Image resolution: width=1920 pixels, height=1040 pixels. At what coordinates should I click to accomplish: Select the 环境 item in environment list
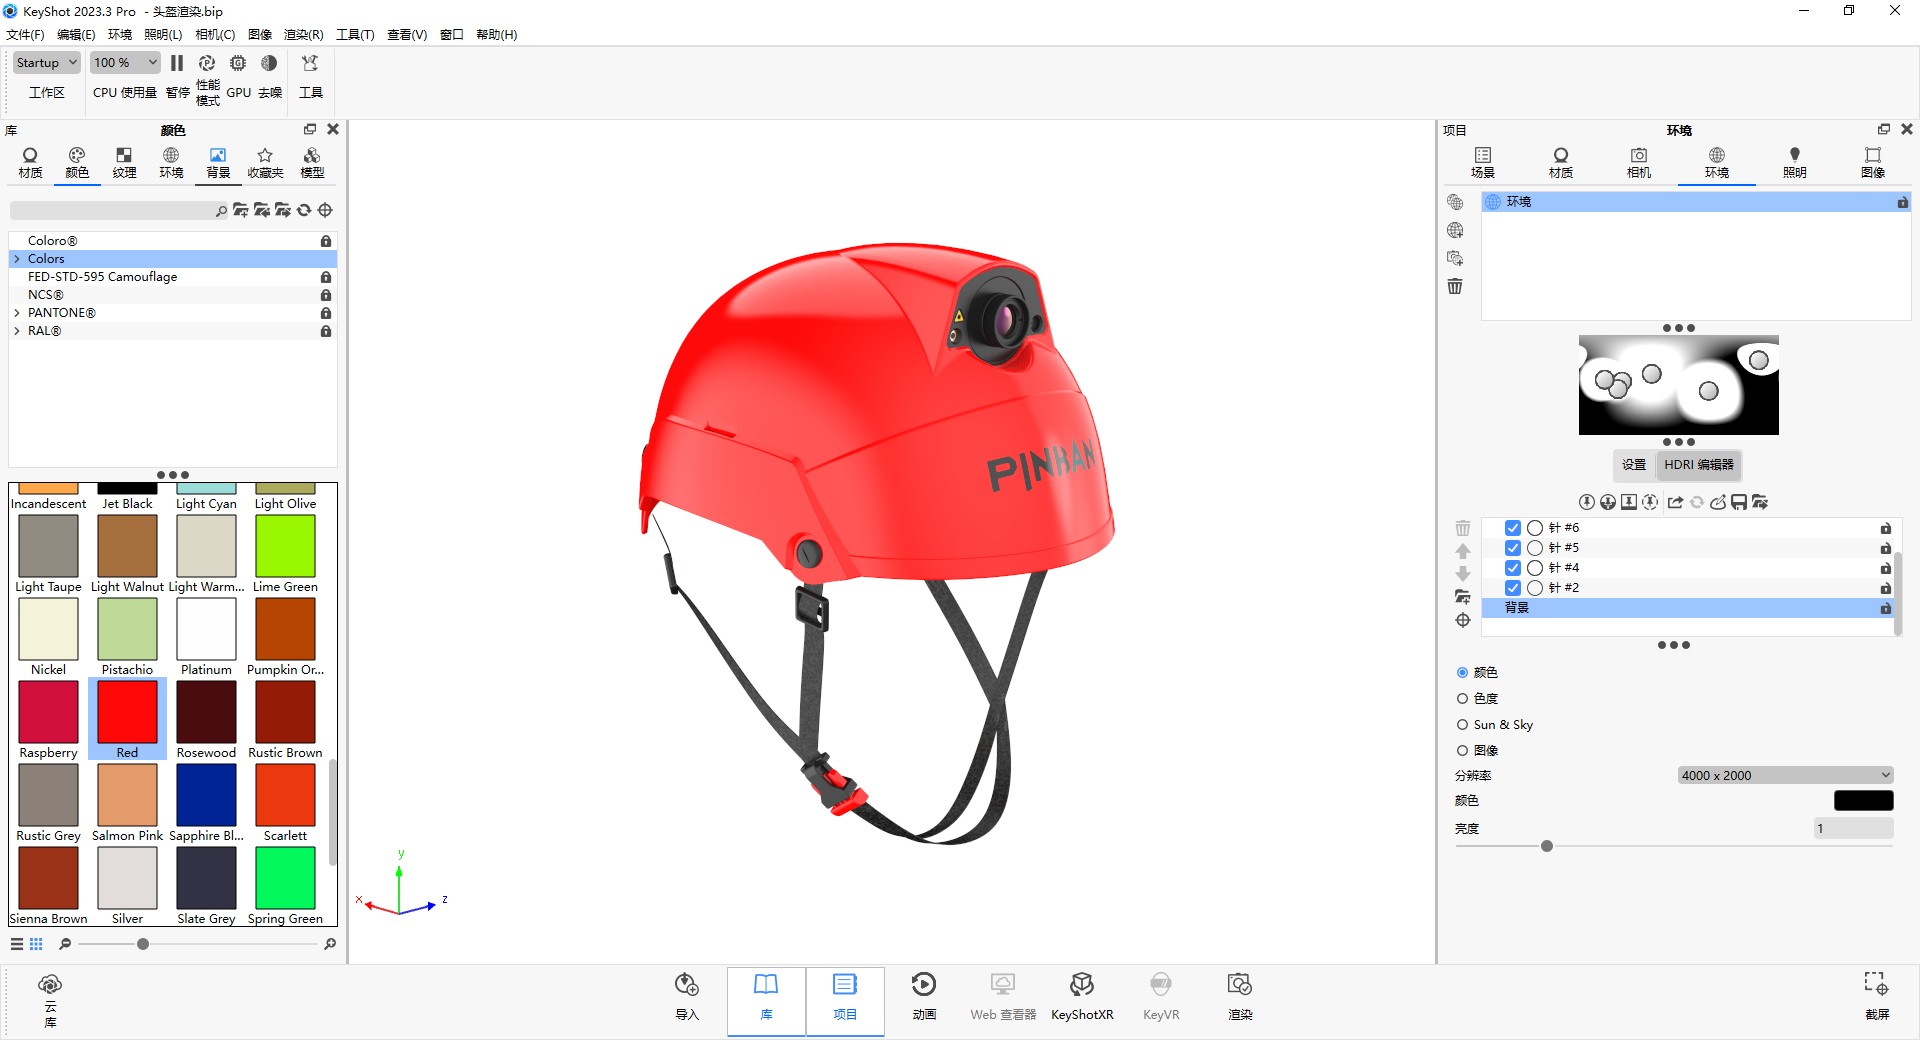point(1696,202)
